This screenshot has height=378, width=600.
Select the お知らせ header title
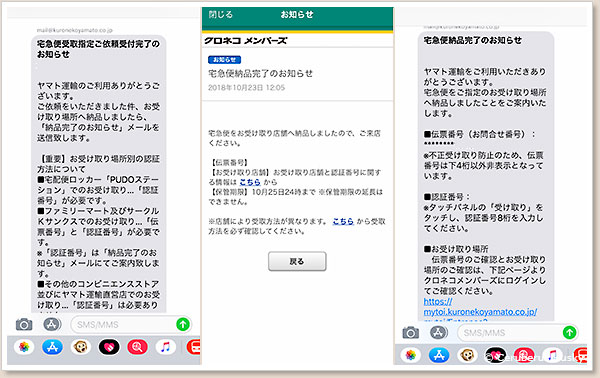(297, 15)
